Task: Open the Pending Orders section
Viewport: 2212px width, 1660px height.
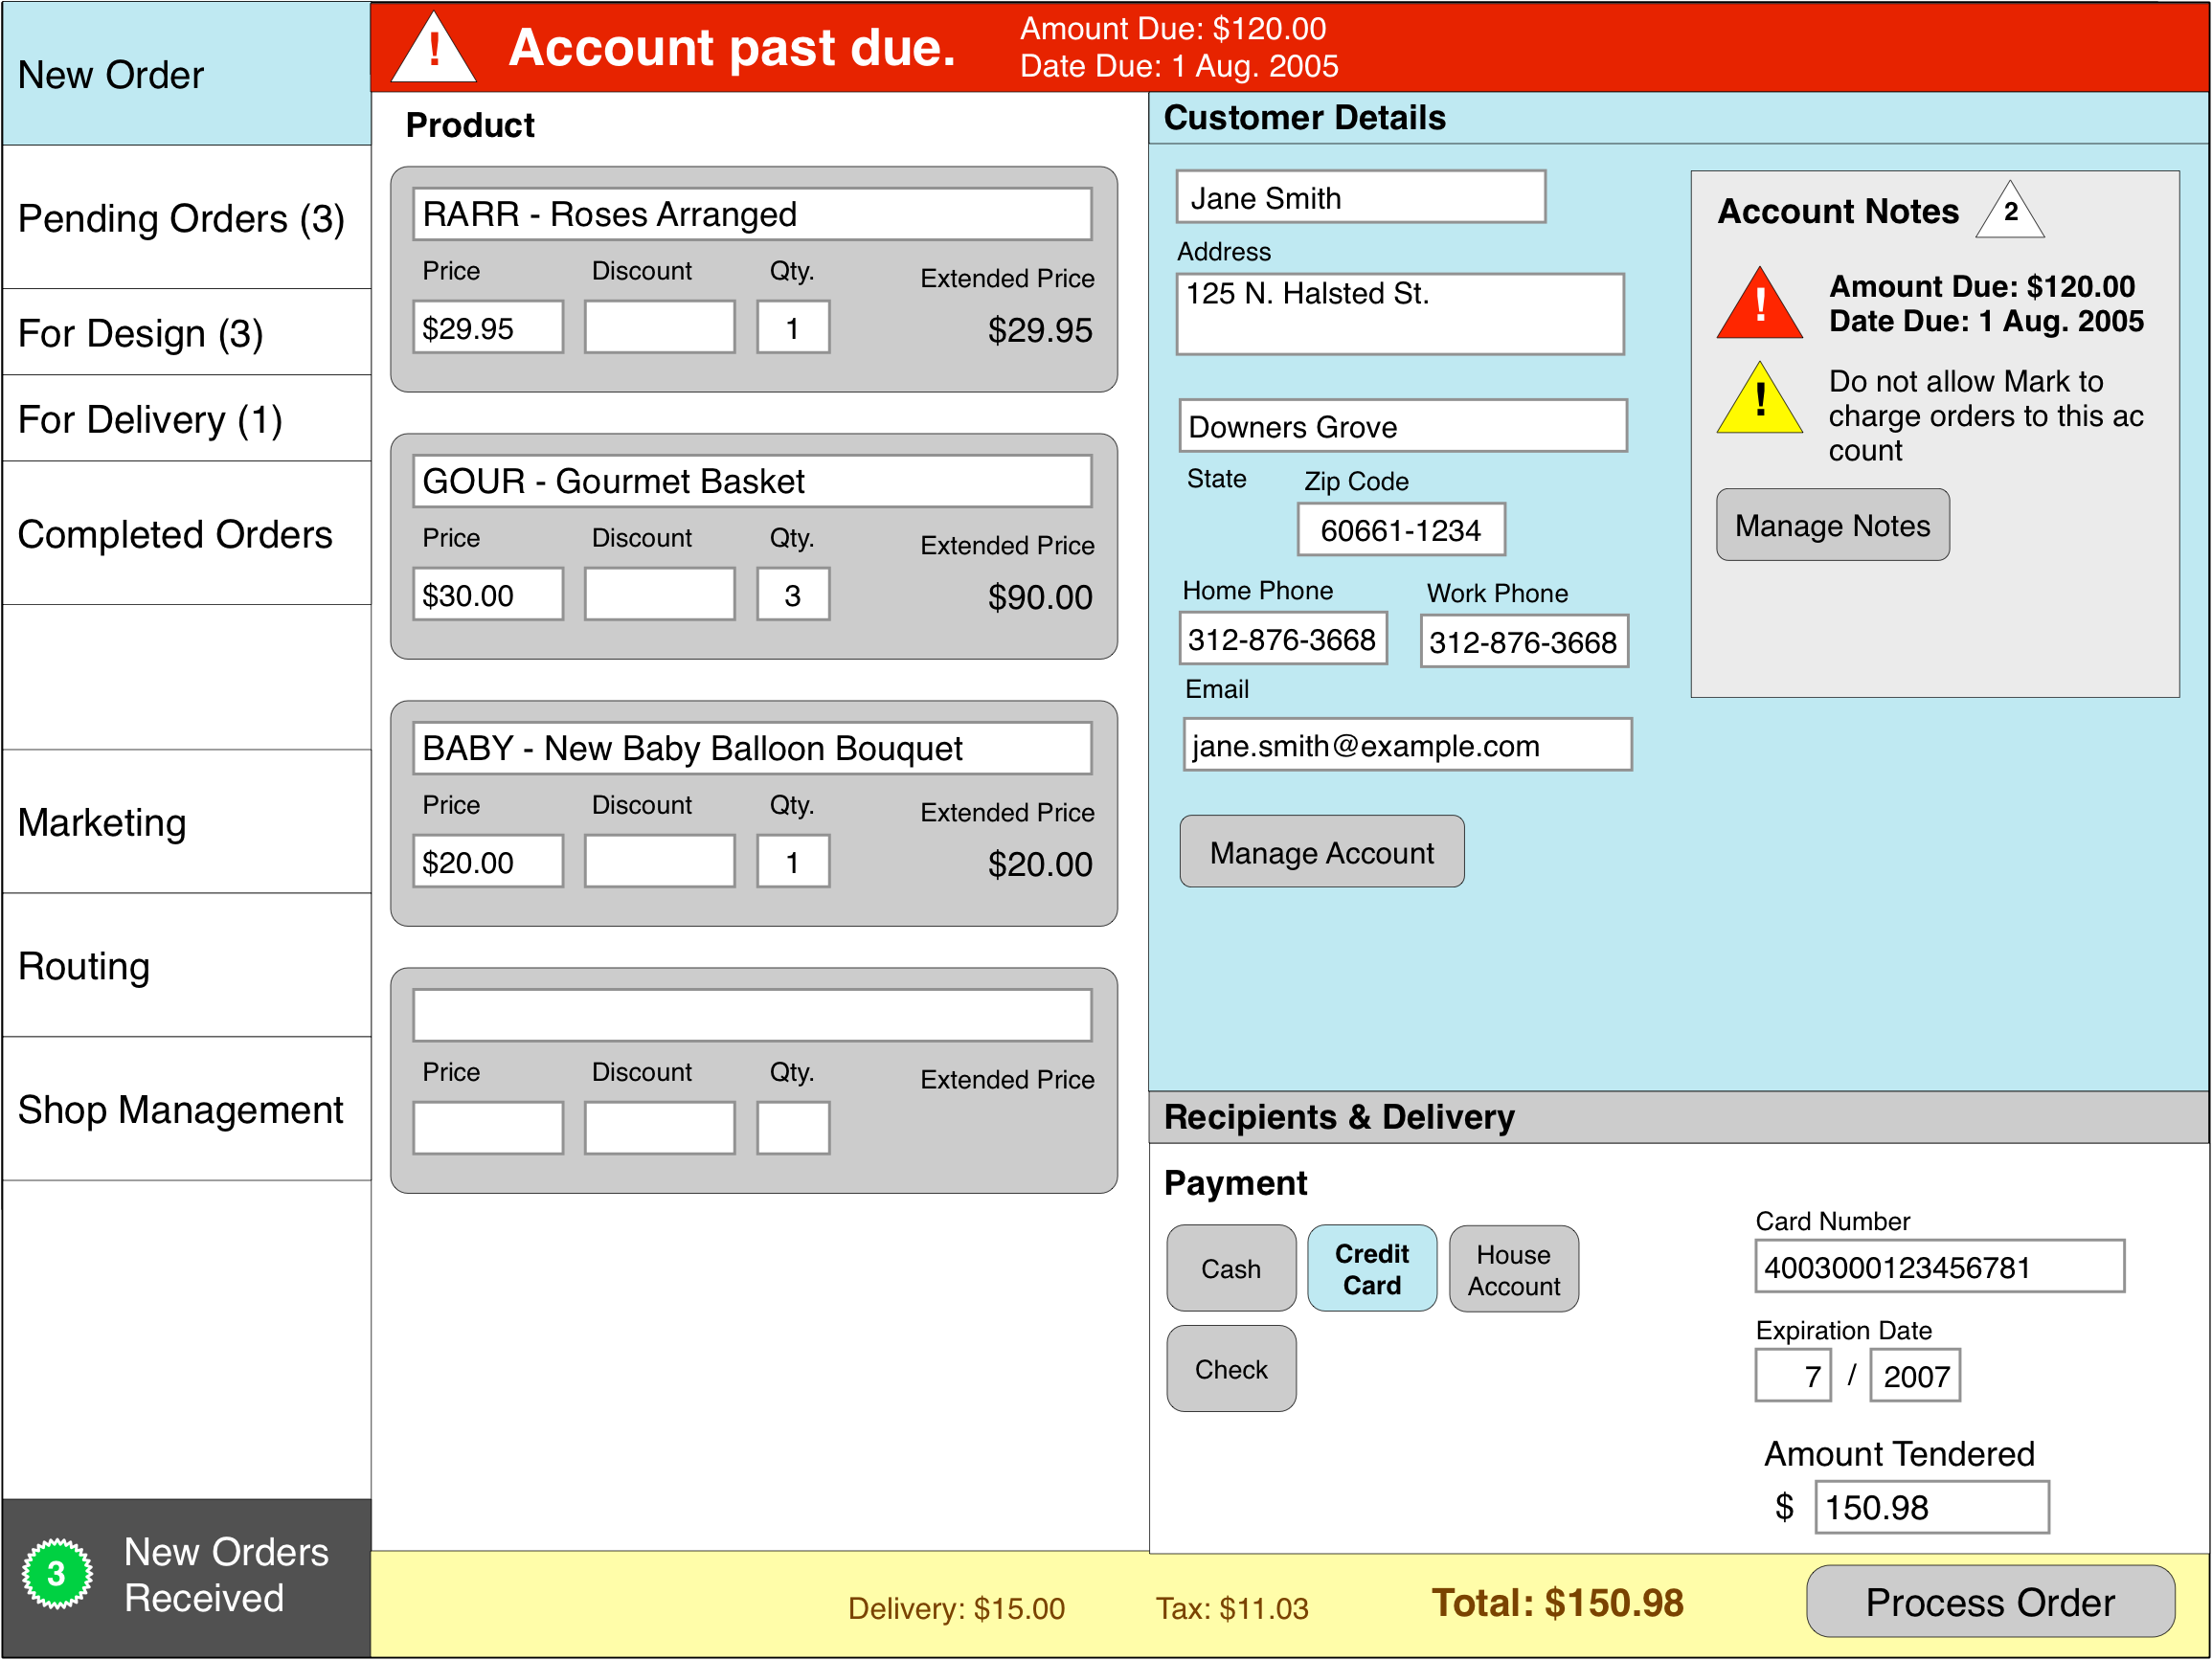Action: (x=180, y=218)
